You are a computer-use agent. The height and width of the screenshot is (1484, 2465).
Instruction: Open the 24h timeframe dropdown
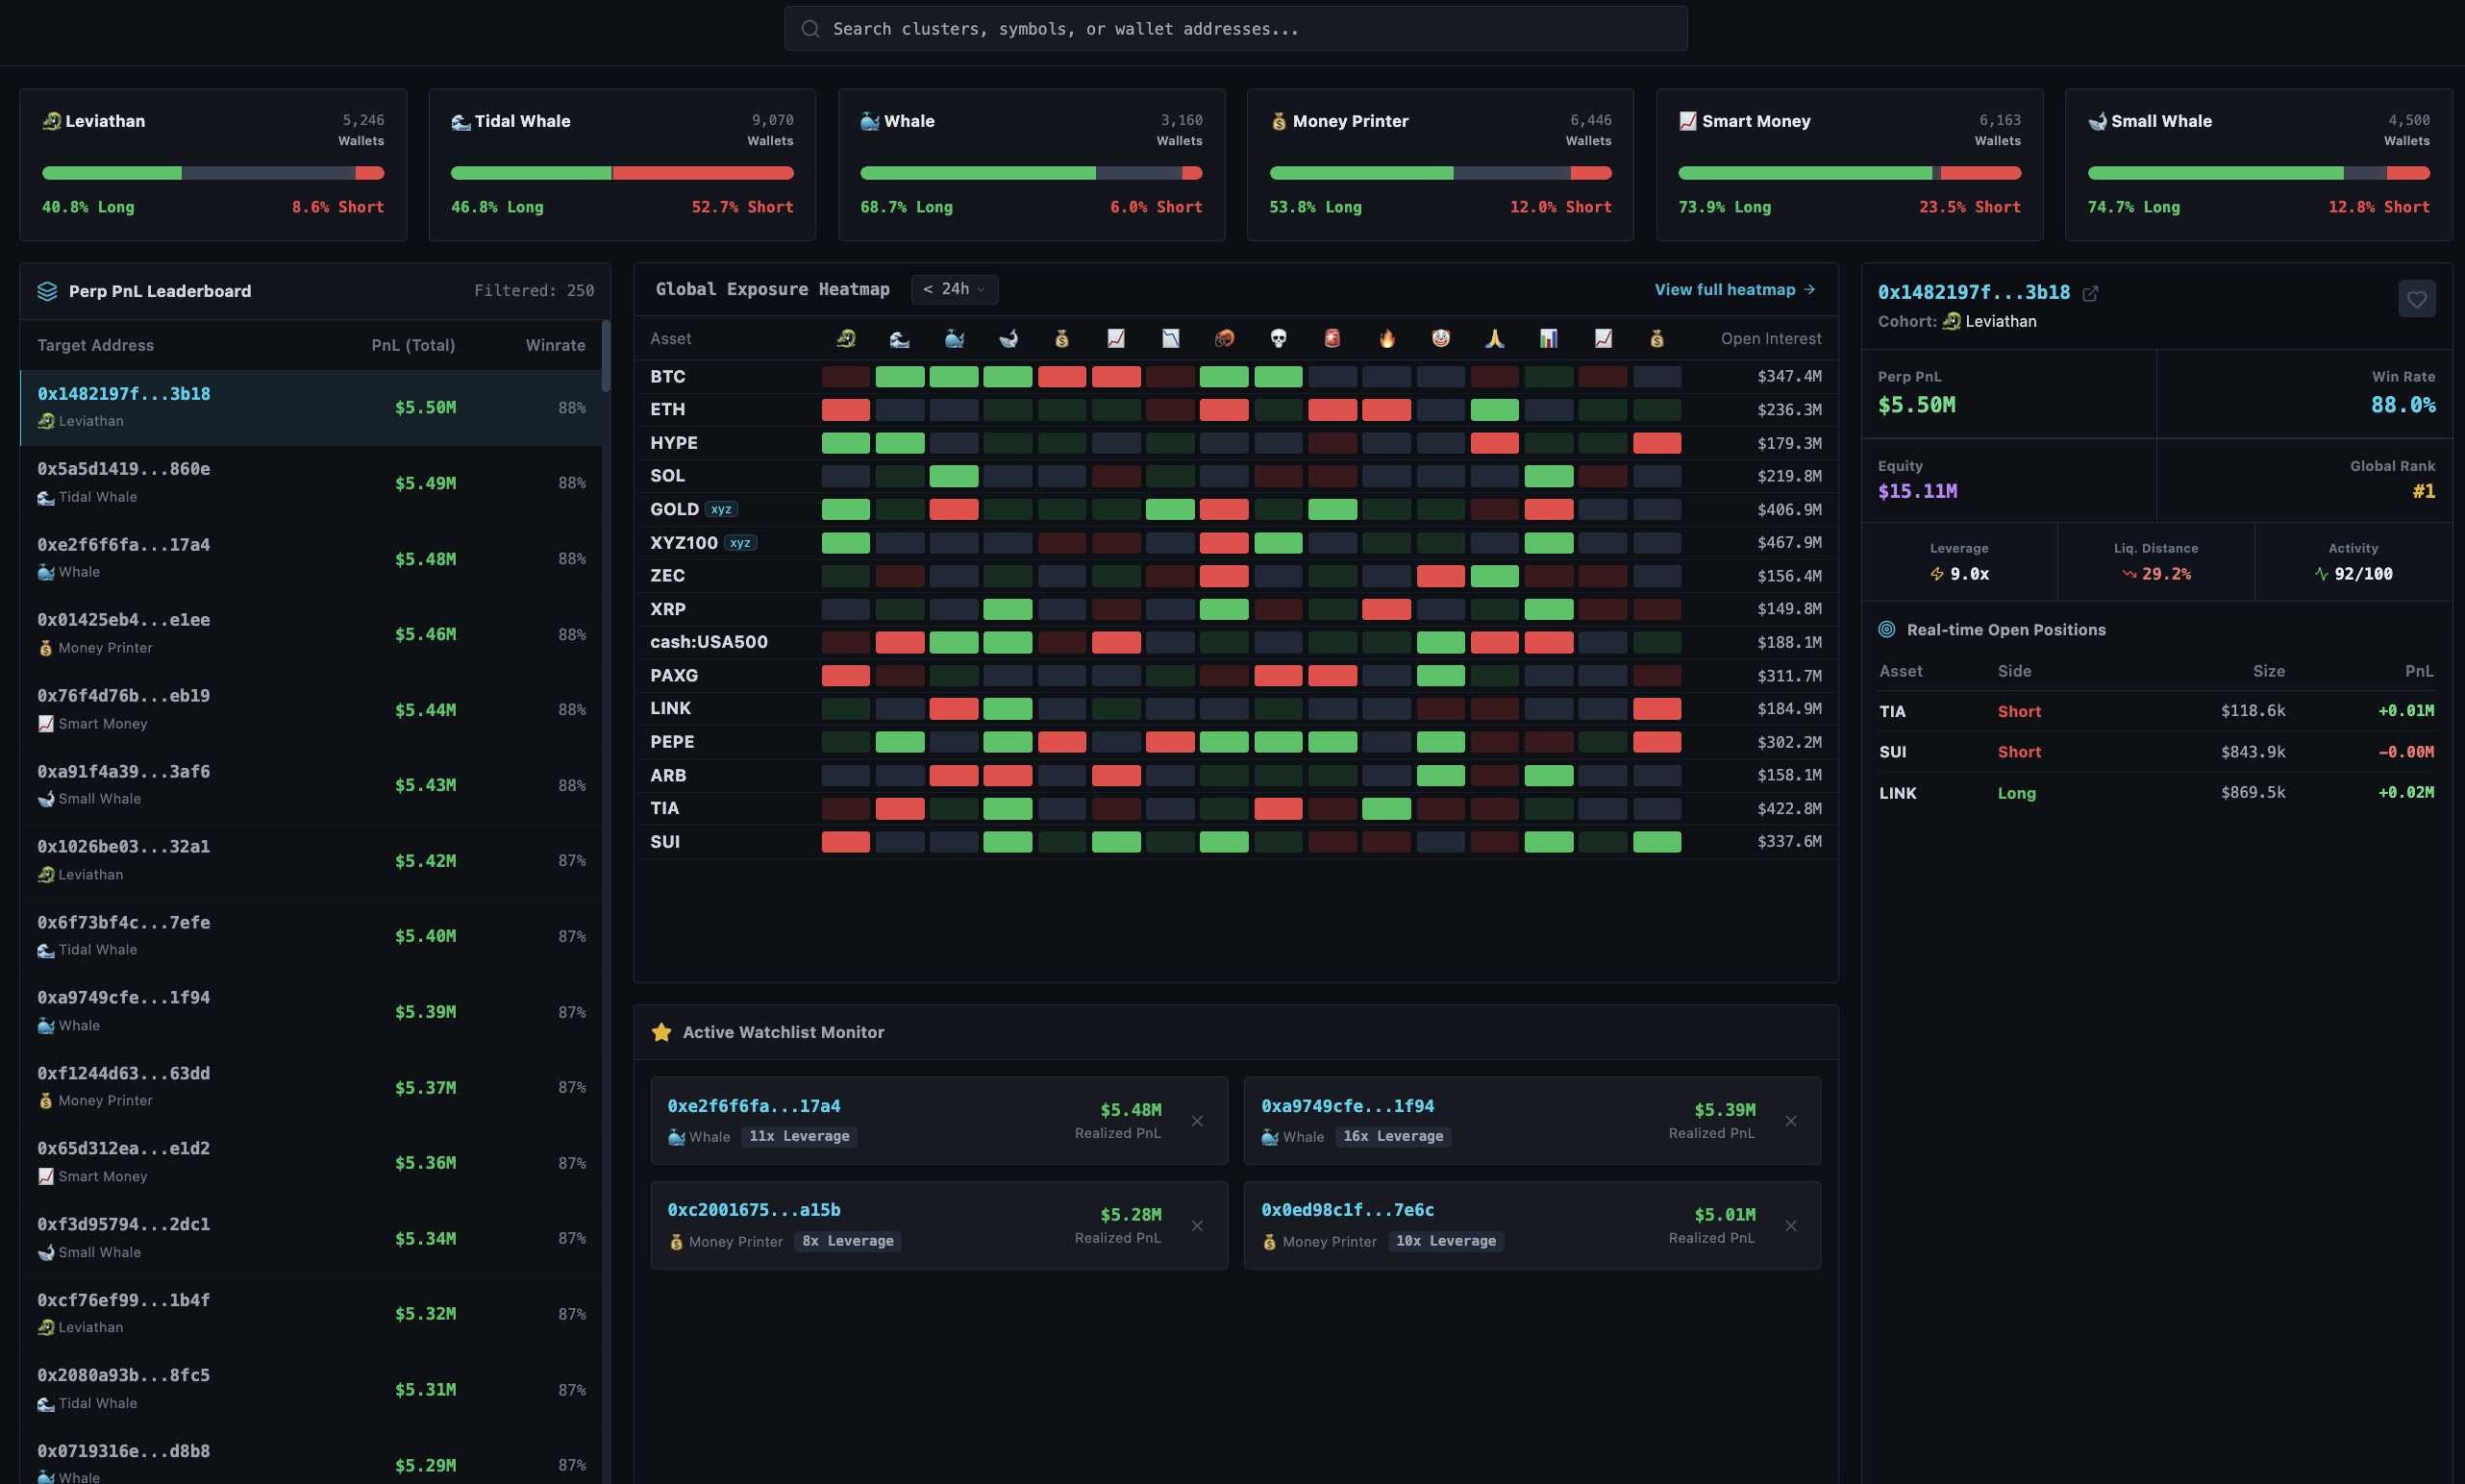[x=954, y=289]
